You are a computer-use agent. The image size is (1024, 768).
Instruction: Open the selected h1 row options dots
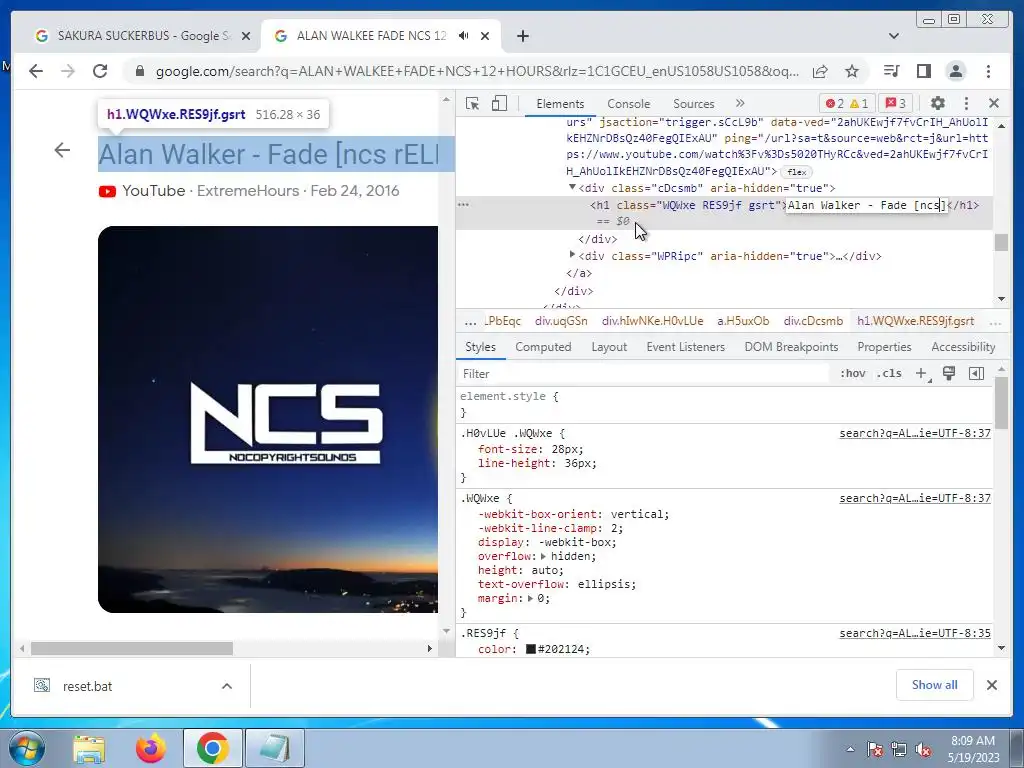pyautogui.click(x=463, y=205)
